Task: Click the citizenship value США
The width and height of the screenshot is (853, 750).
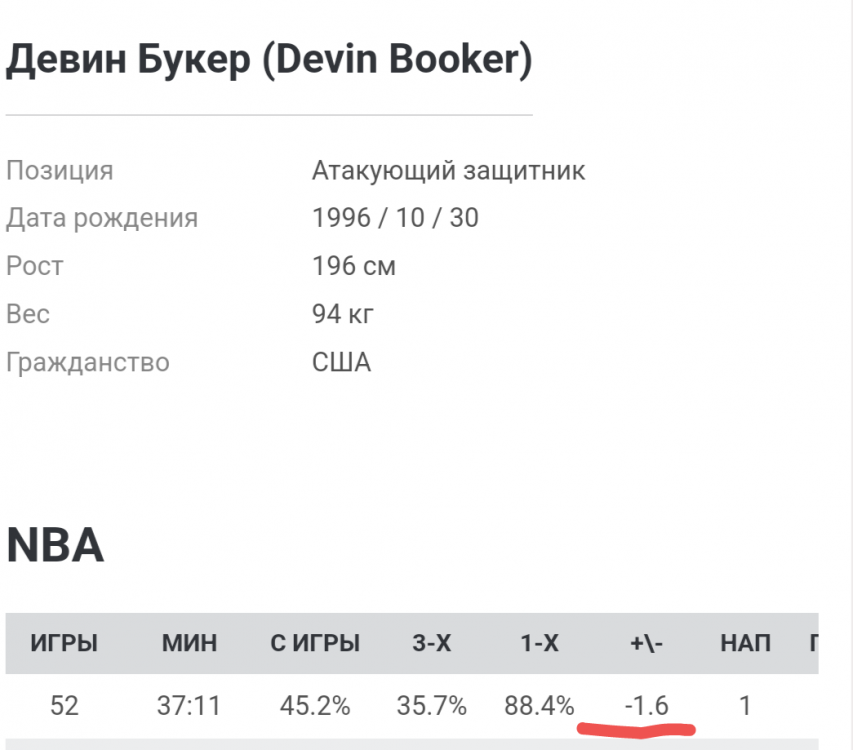Action: 341,362
